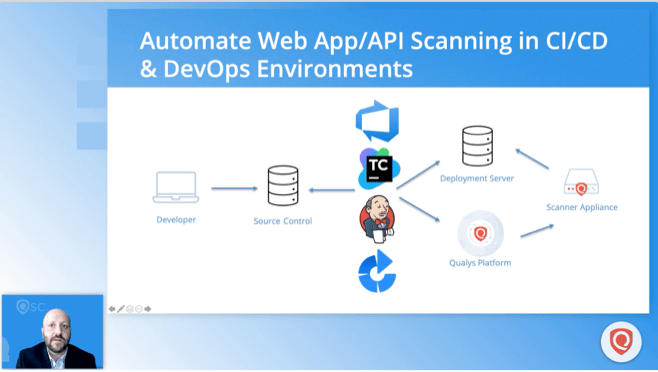
Task: Click the TeamCity TC logo
Action: coord(379,168)
